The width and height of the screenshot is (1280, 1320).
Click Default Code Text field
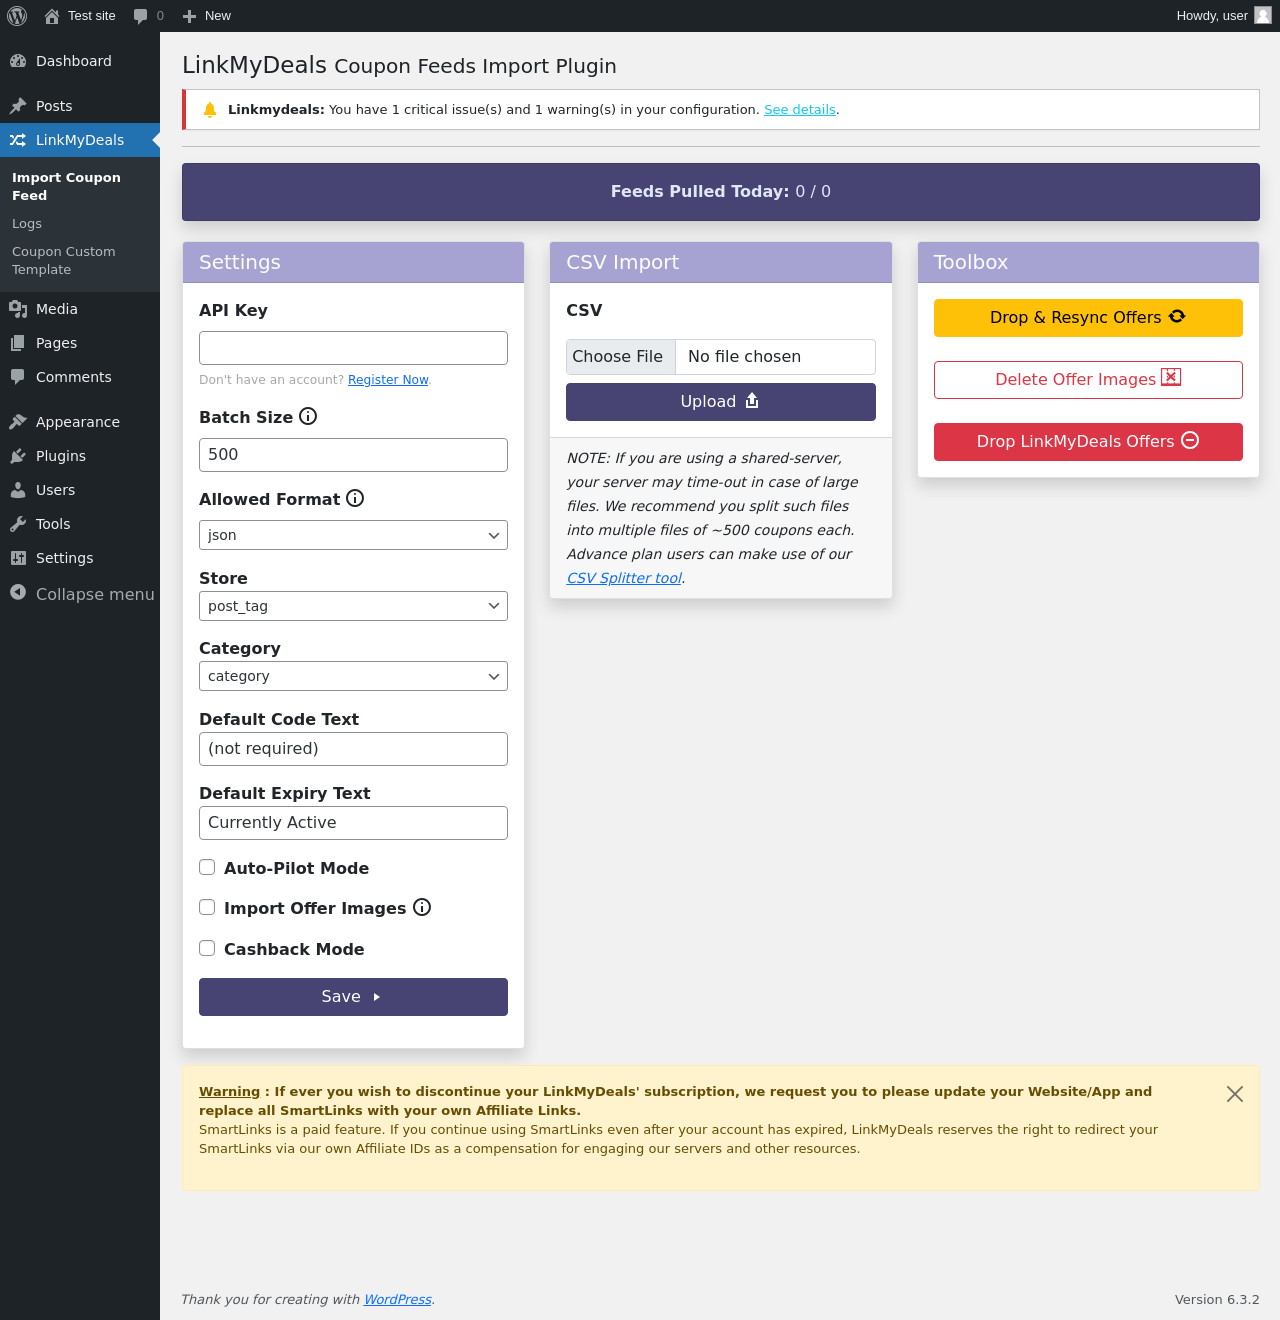[x=353, y=749]
